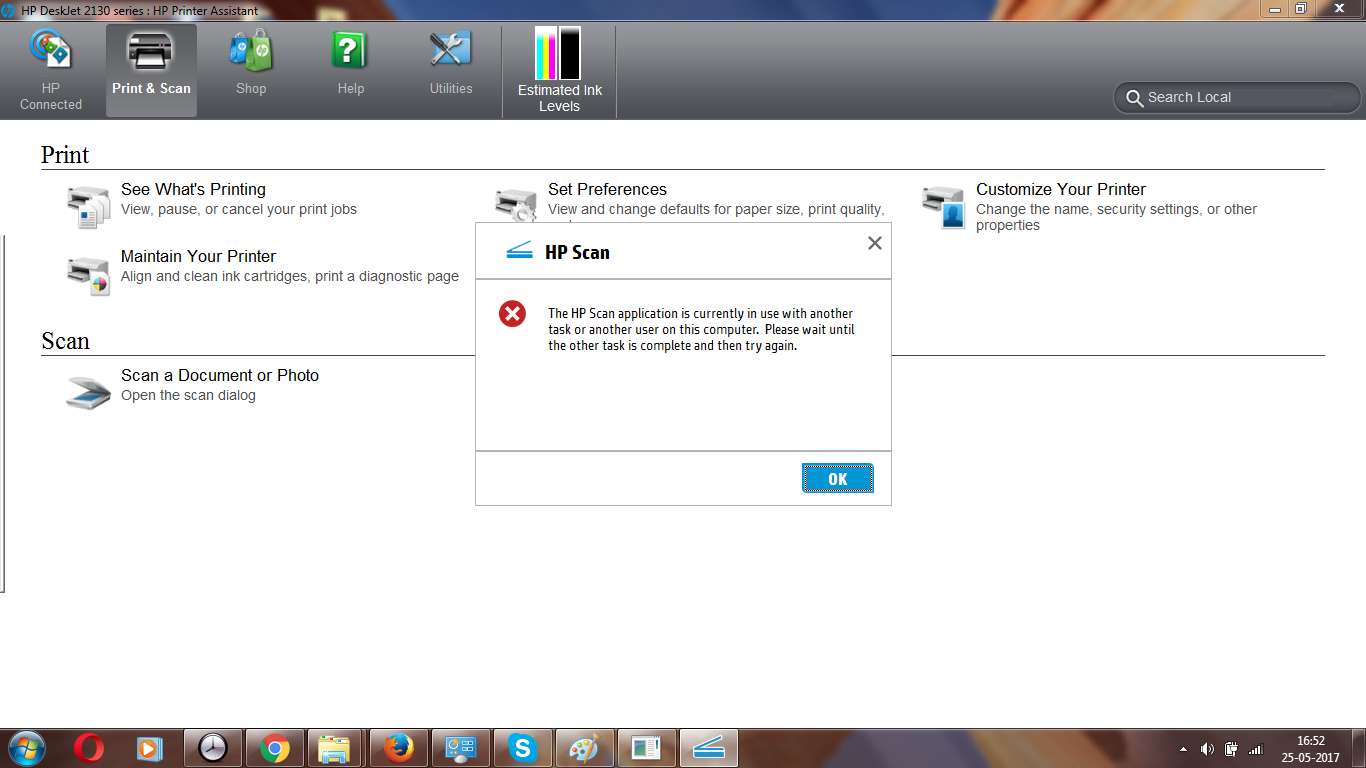
Task: Open the Windows Start menu
Action: click(27, 748)
